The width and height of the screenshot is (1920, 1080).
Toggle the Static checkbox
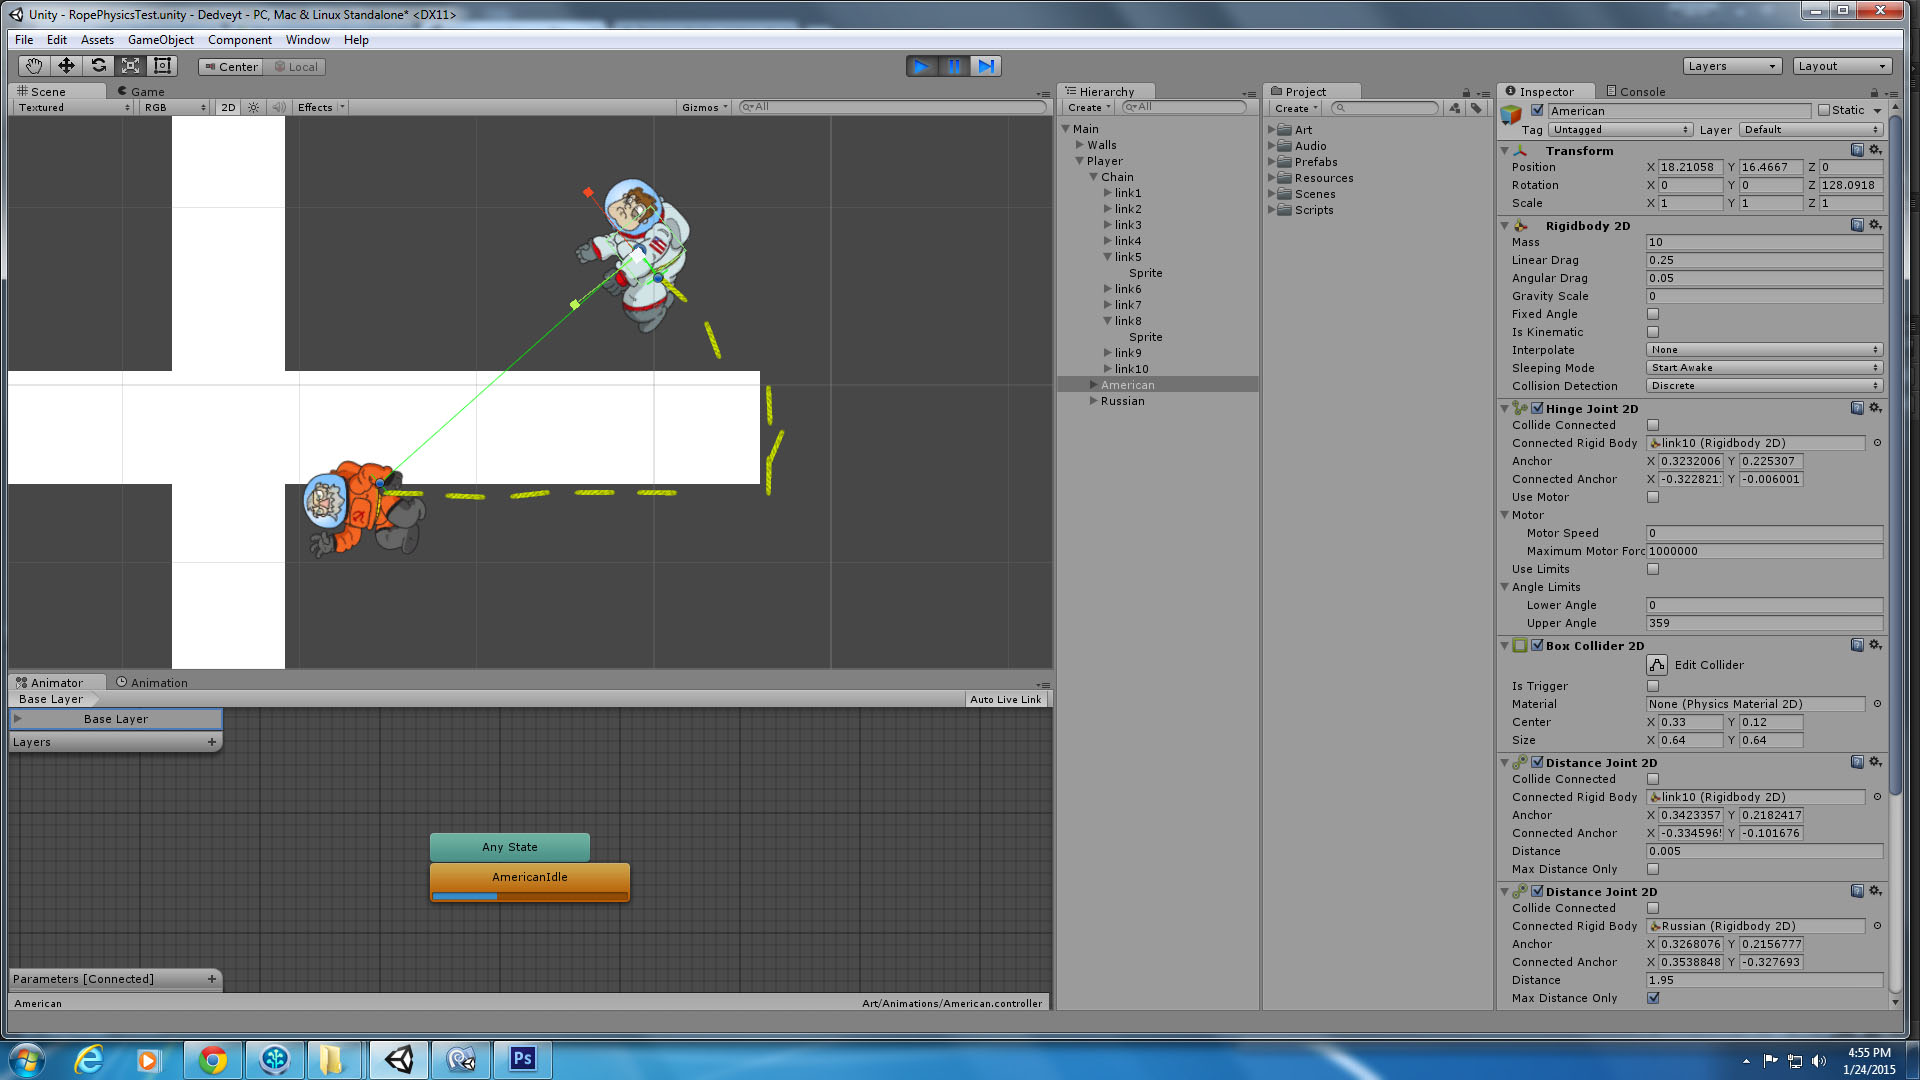pyautogui.click(x=1824, y=110)
